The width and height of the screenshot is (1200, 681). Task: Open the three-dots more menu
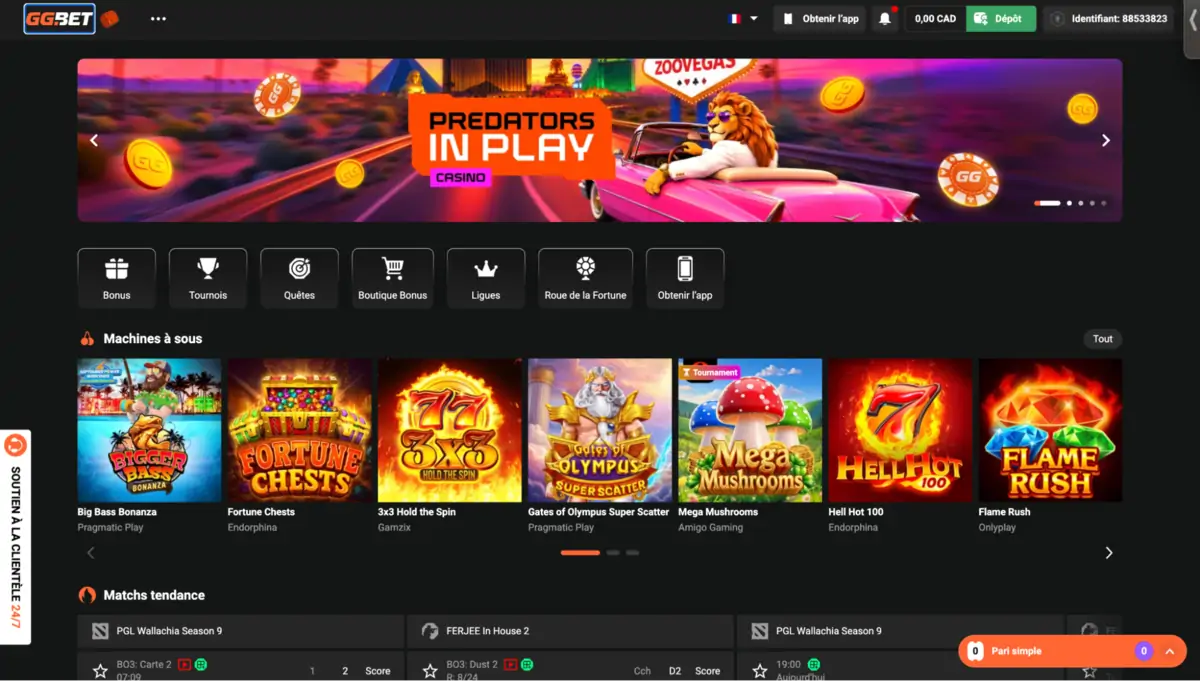158,18
